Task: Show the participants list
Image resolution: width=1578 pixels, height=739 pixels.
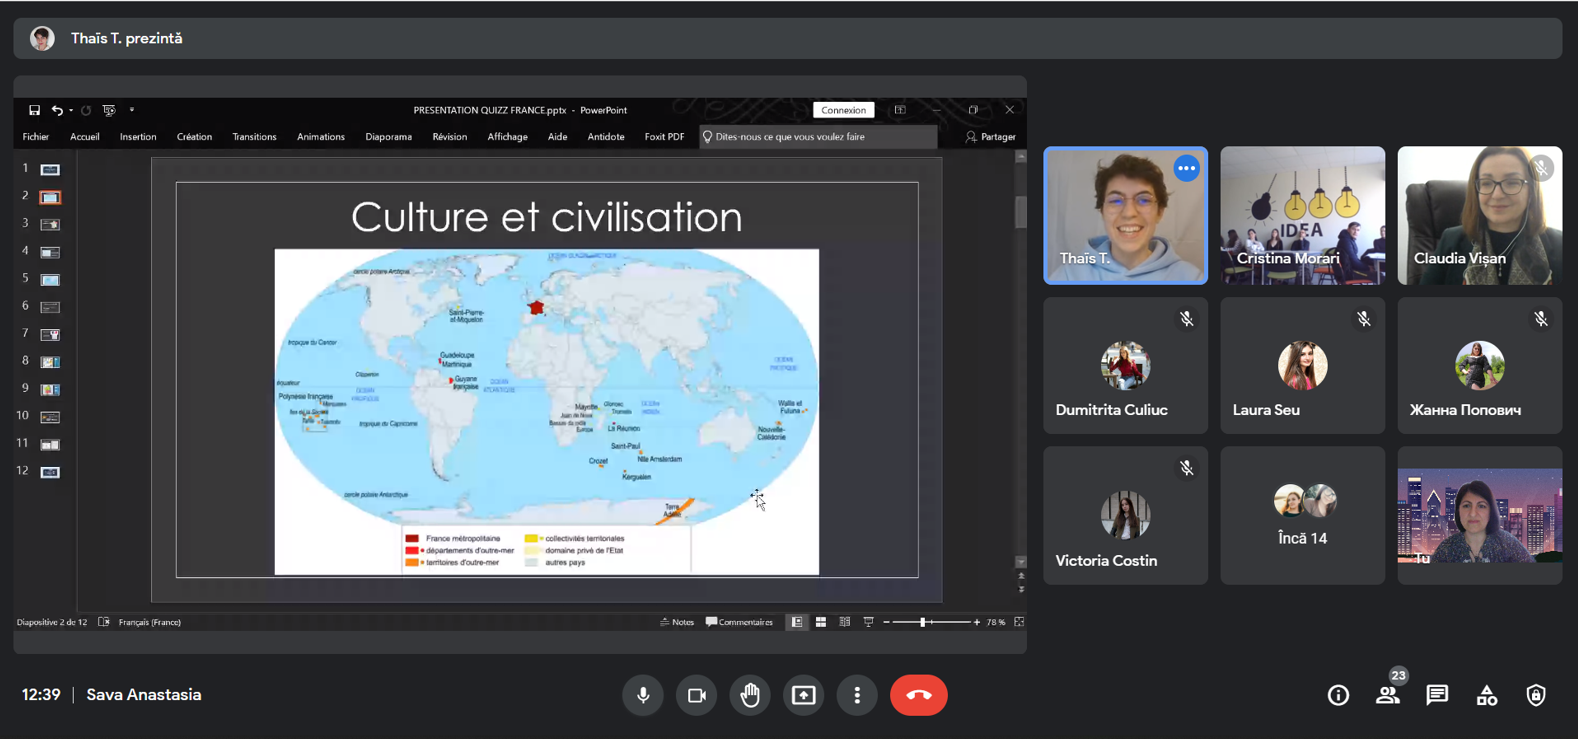Action: 1387,695
